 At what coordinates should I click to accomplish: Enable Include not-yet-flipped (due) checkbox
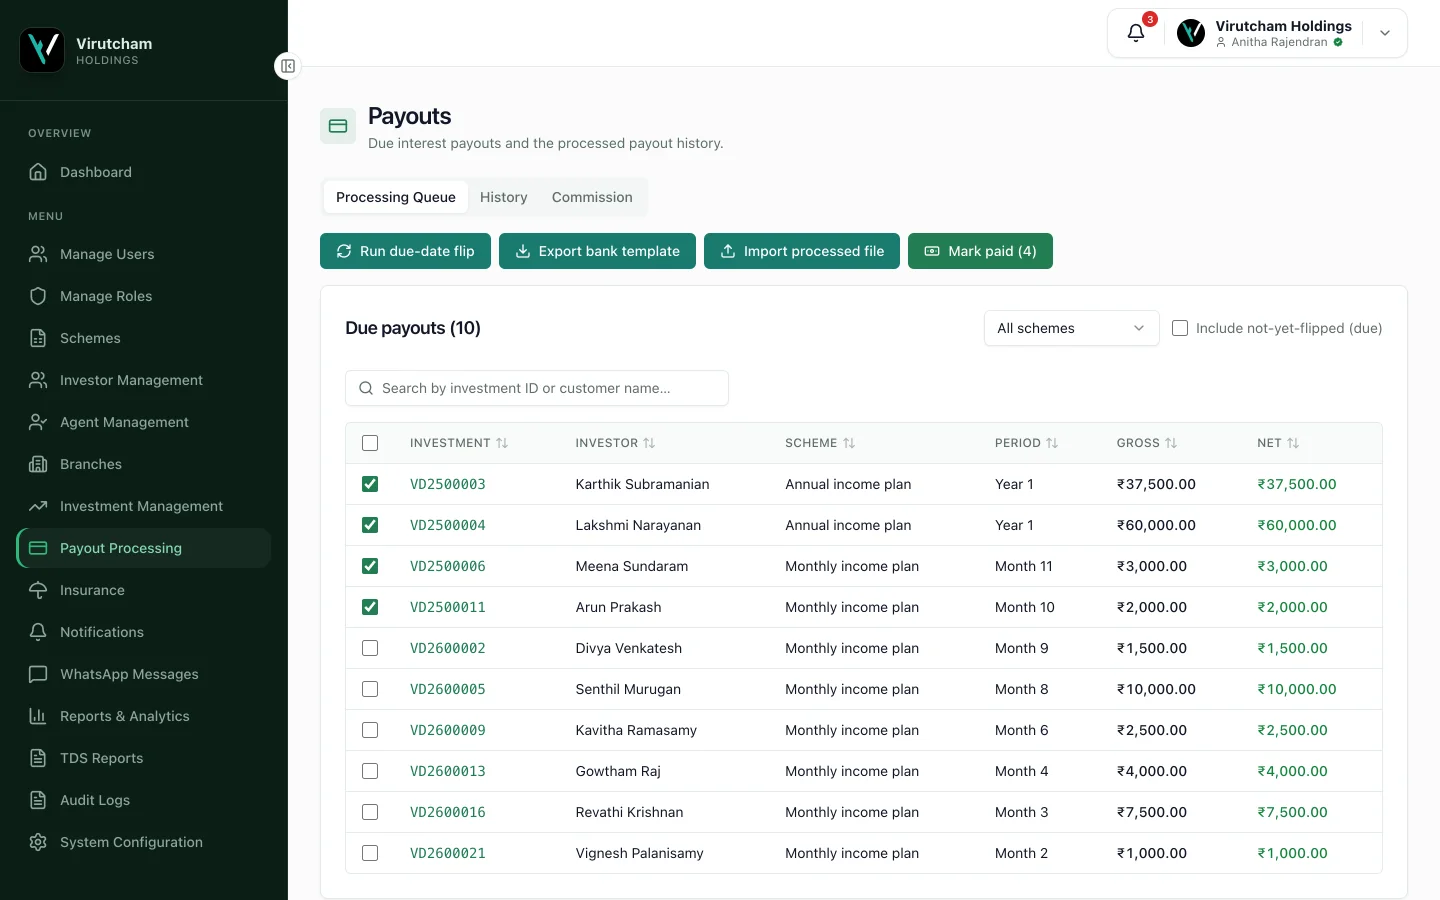[x=1180, y=328]
